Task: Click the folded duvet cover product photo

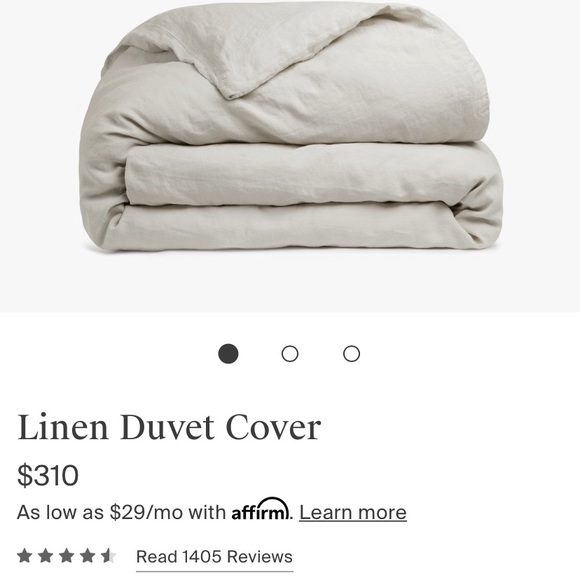Action: pos(290,126)
